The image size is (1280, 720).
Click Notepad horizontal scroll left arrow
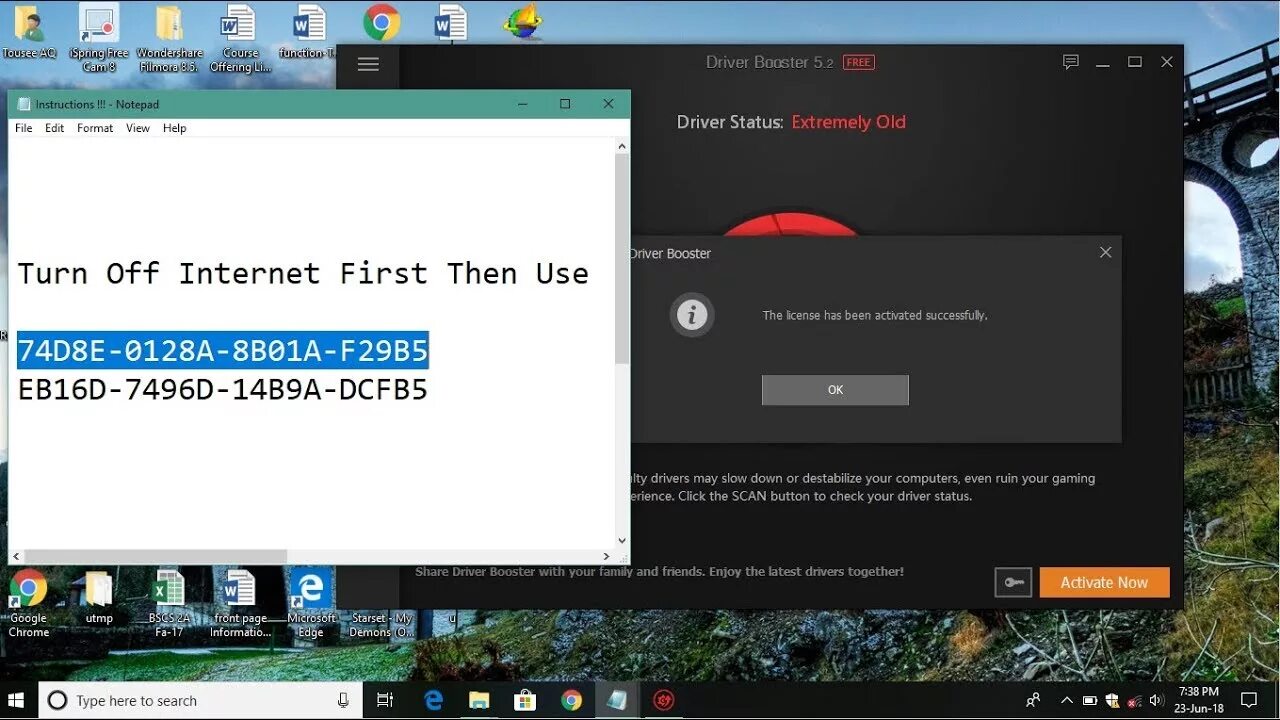click(x=16, y=556)
